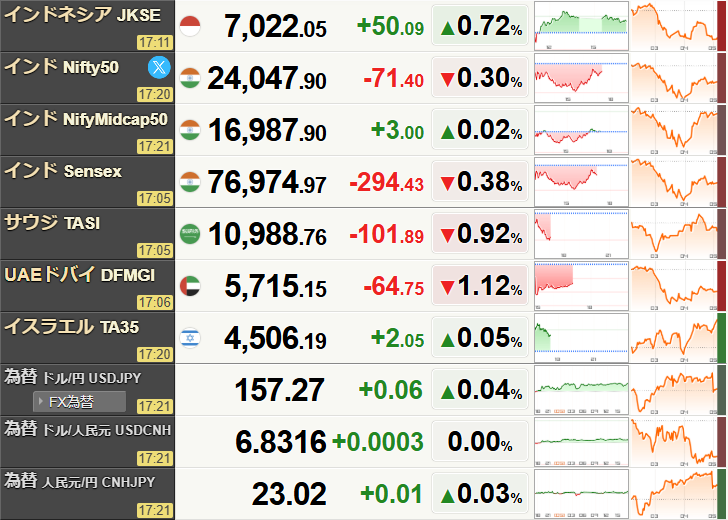Image resolution: width=728 pixels, height=520 pixels.
Task: Click TASI point change -101.89
Action: pyautogui.click(x=387, y=234)
